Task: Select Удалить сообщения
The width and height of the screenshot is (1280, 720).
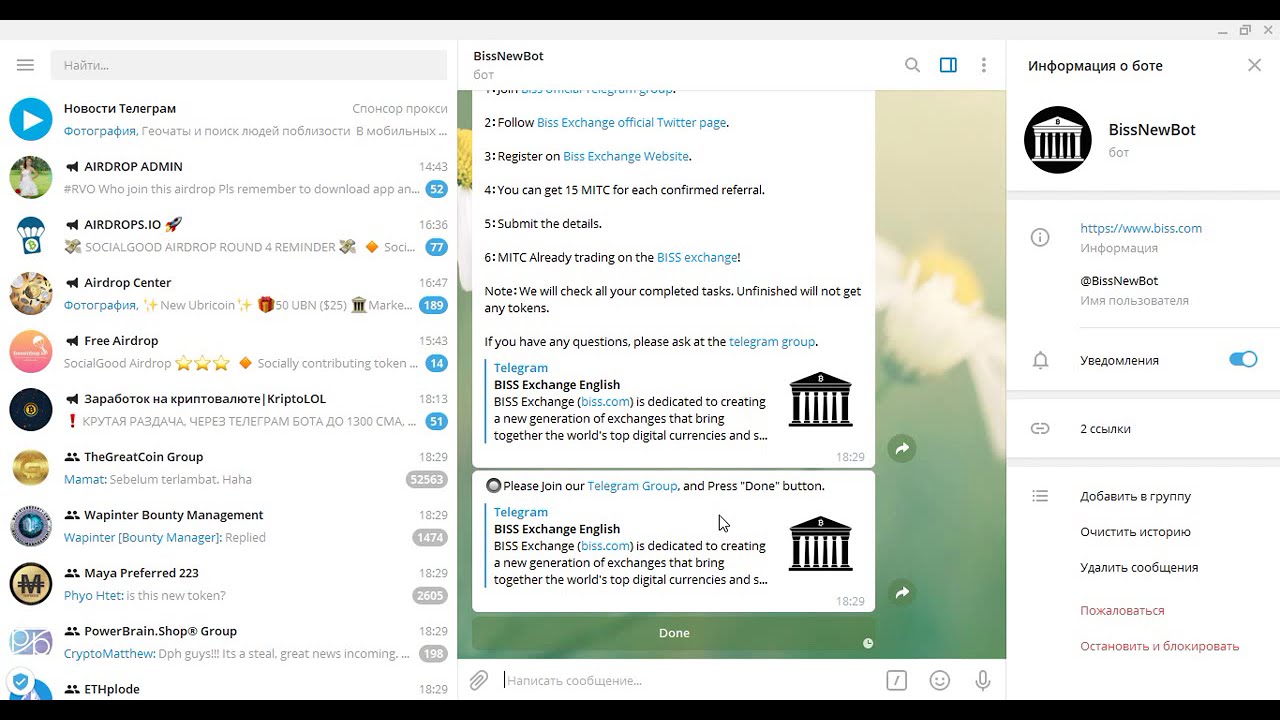Action: (1139, 567)
